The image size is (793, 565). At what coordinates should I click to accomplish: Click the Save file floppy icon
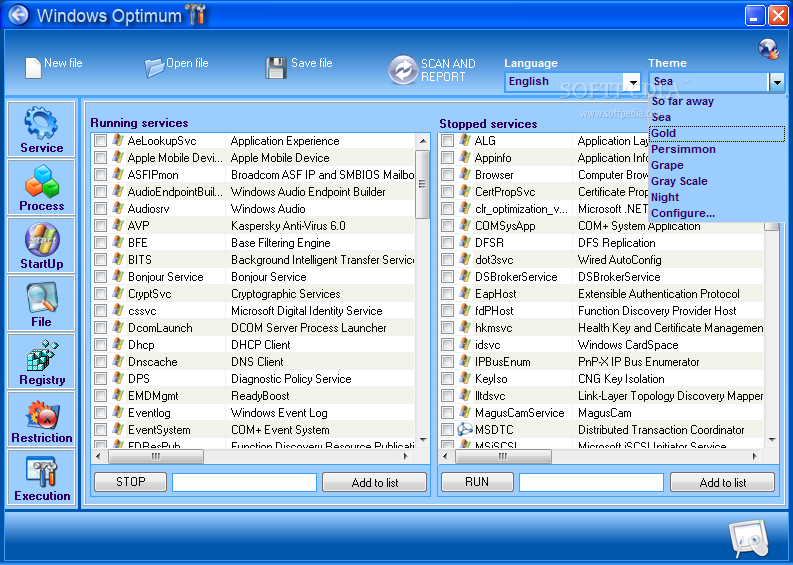pos(276,68)
